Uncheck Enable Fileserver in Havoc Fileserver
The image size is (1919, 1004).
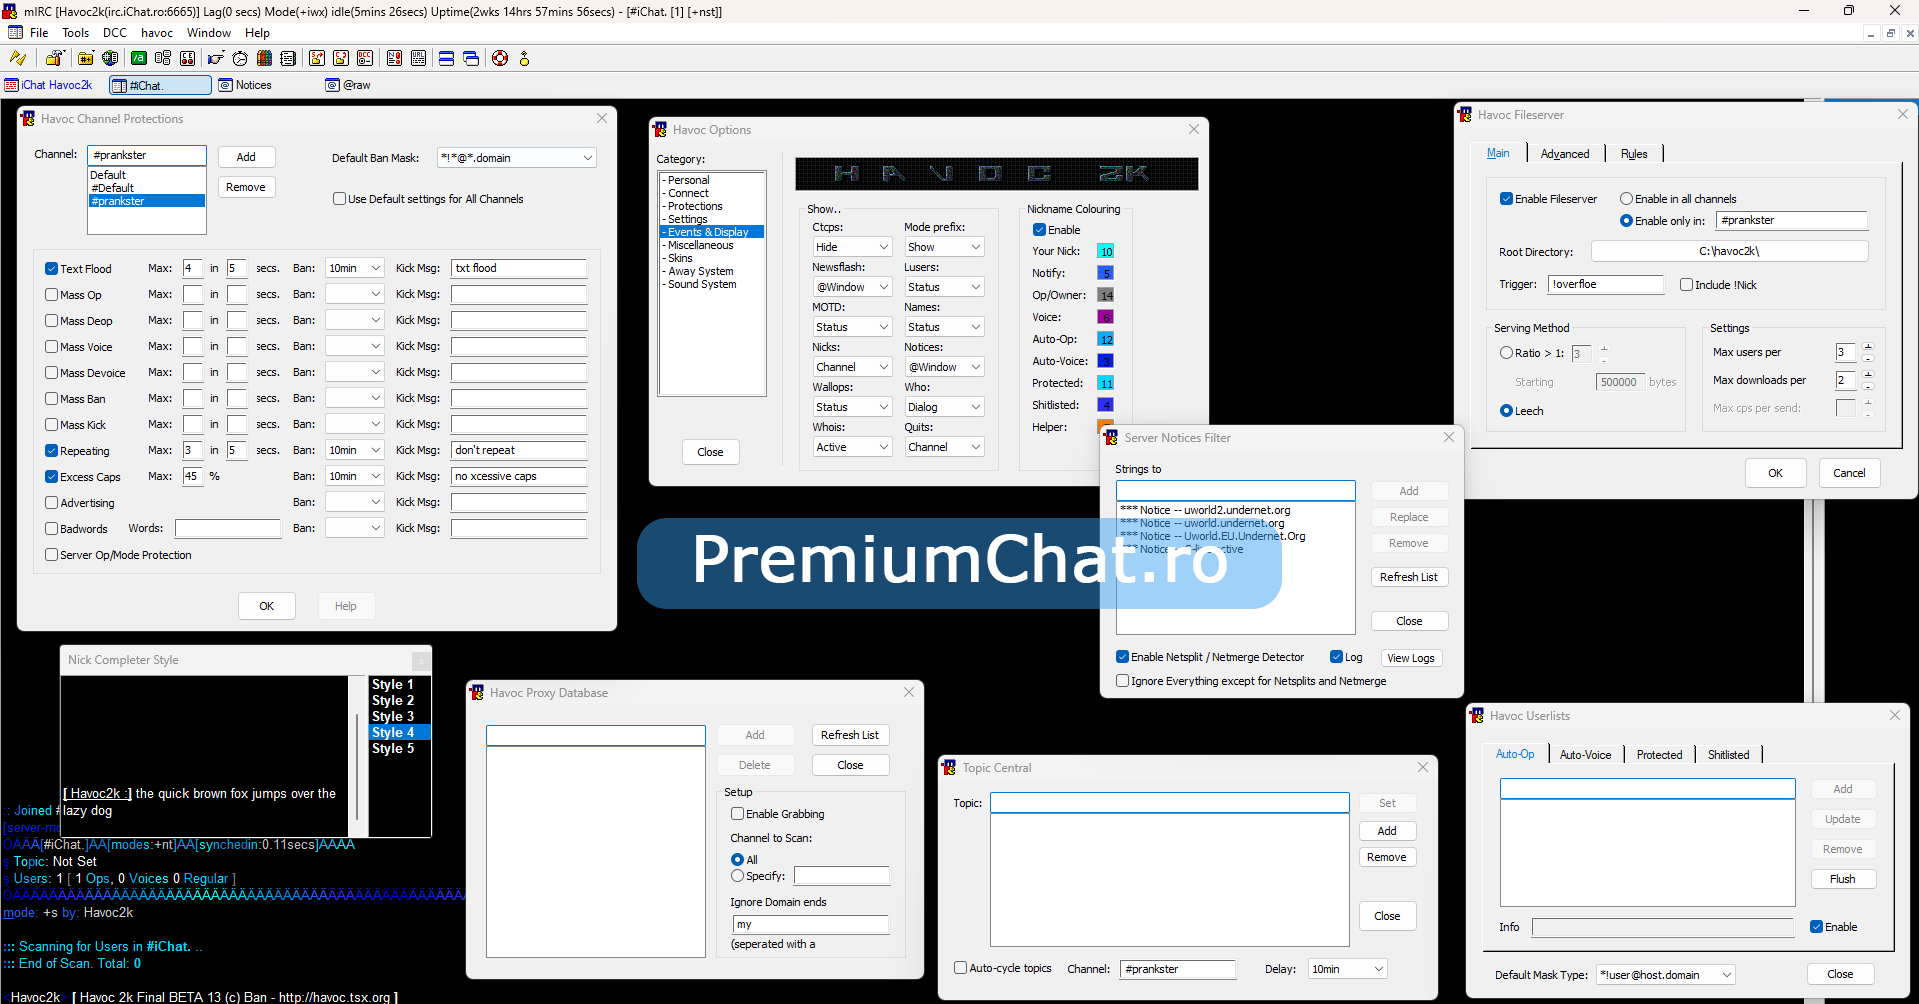(1506, 199)
